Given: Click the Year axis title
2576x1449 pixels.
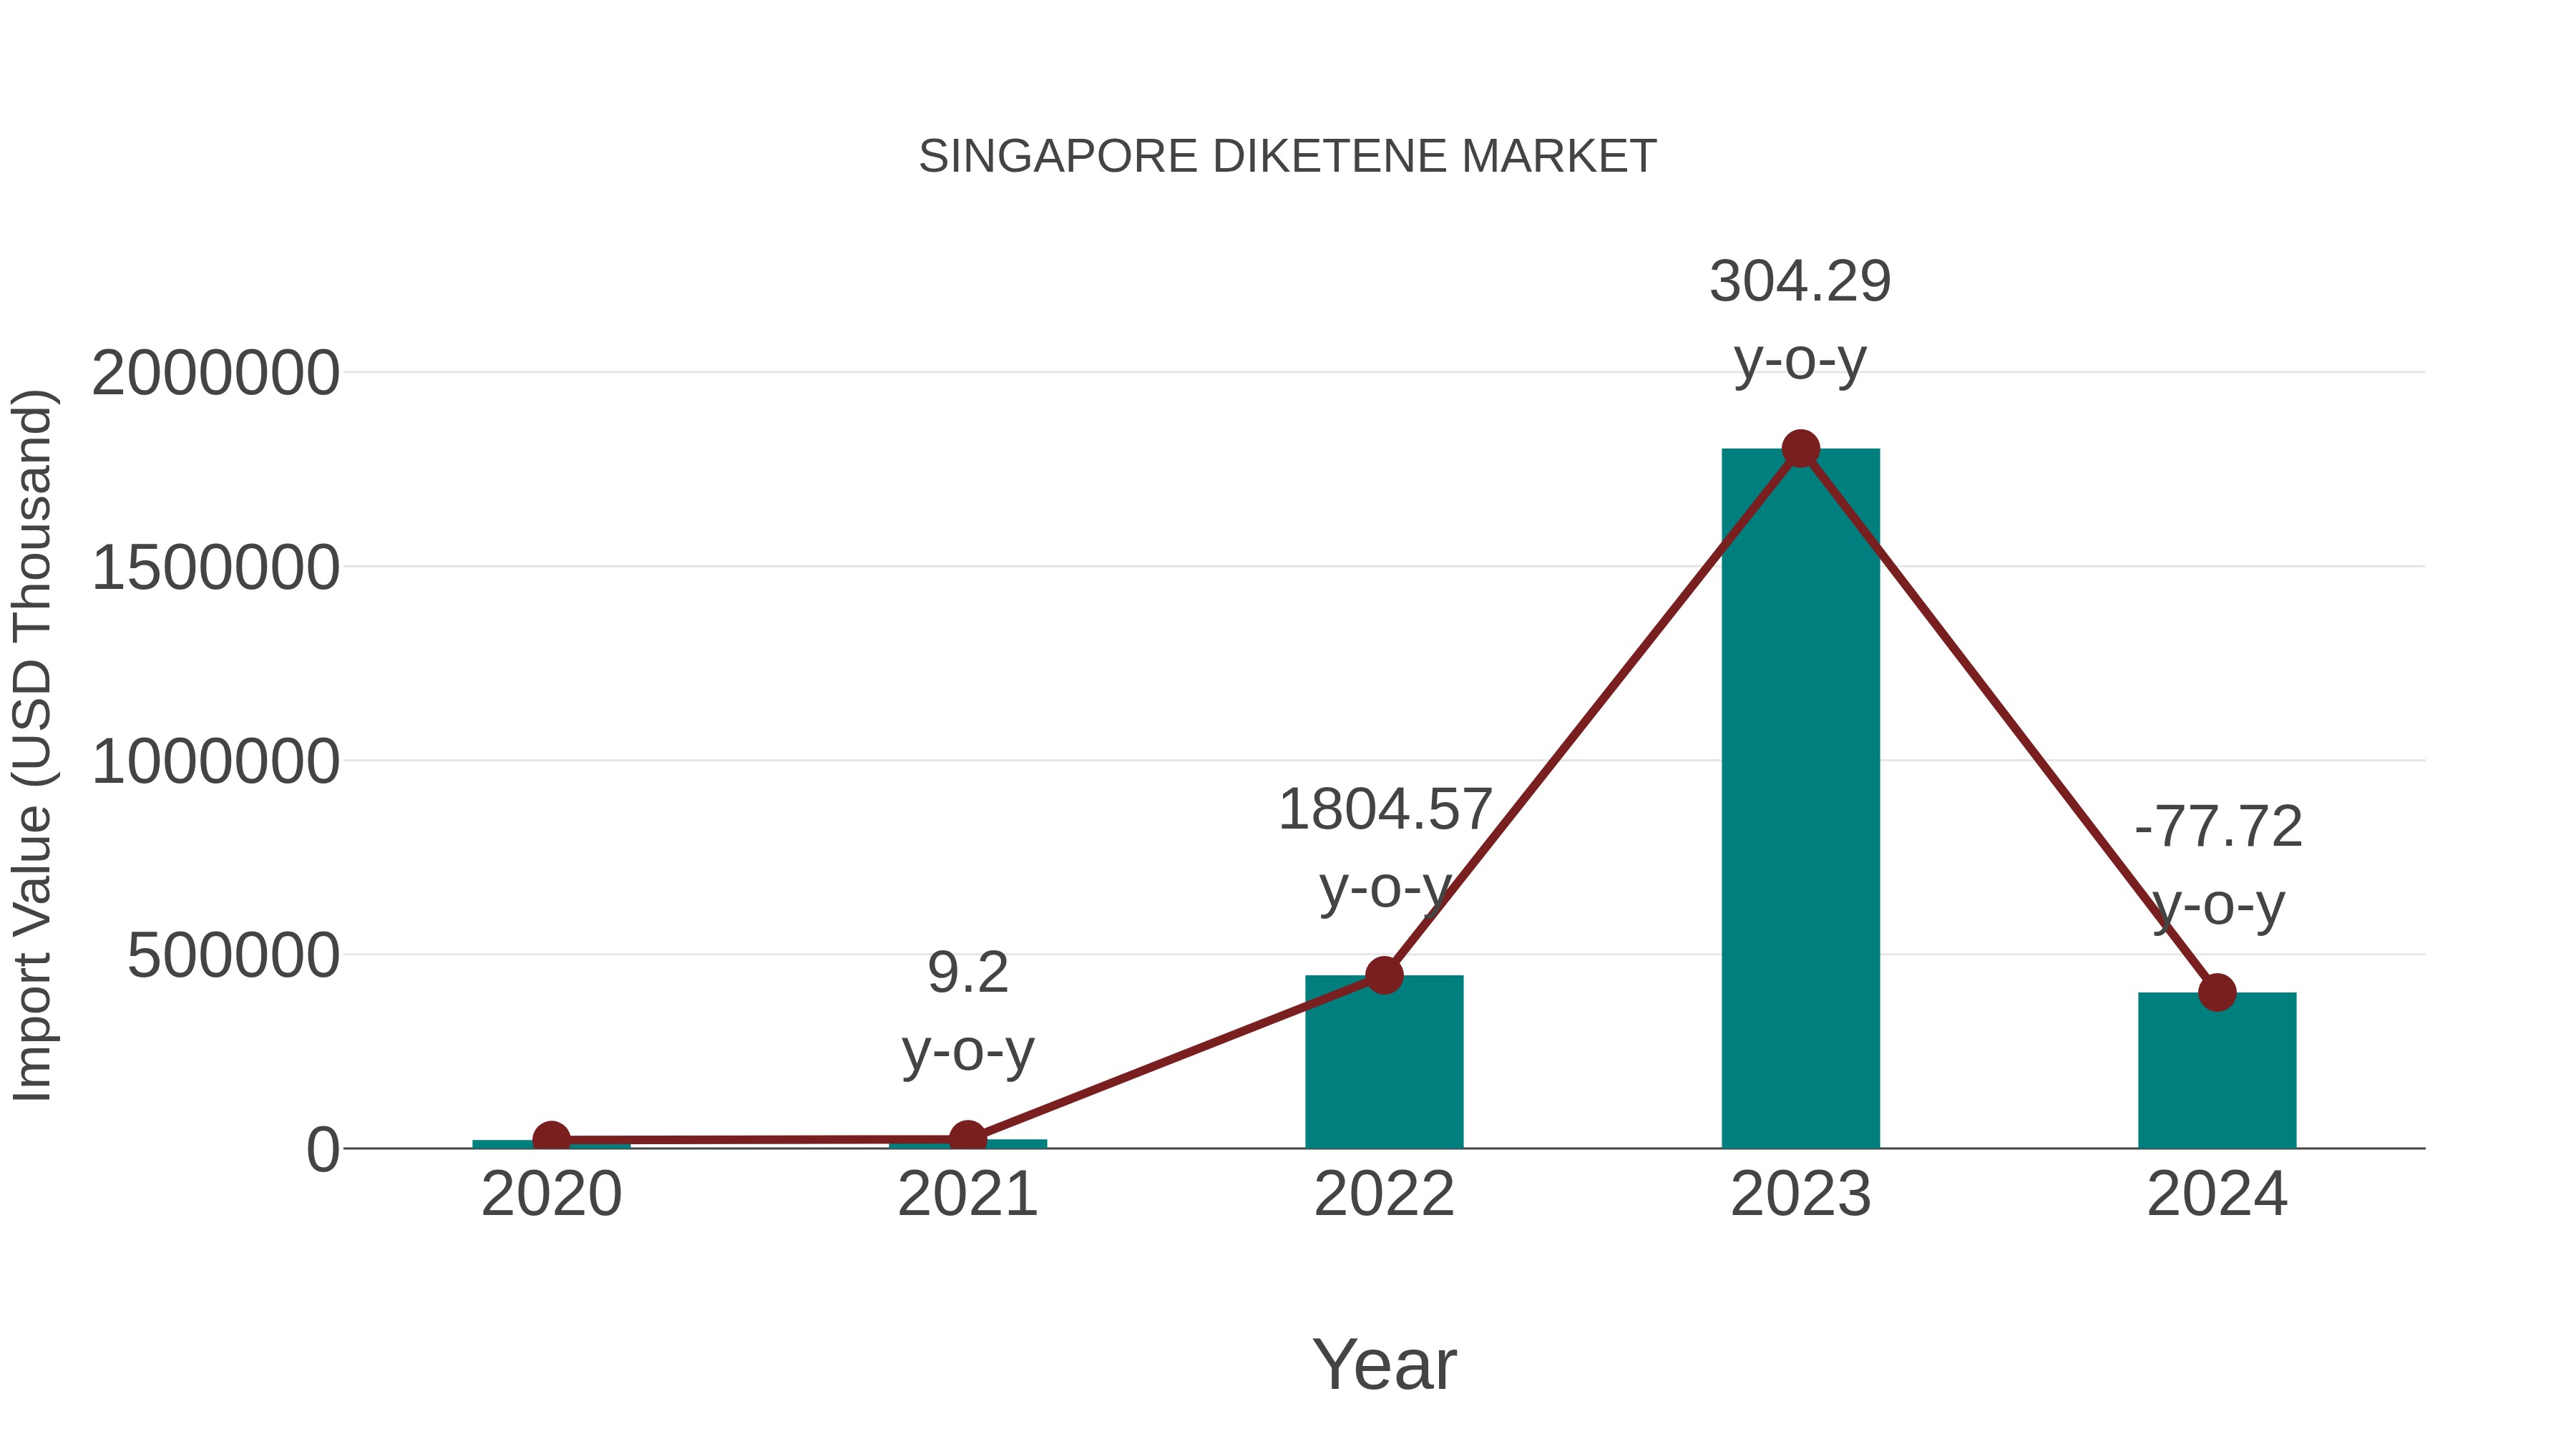Looking at the screenshot, I should pos(1384,1365).
